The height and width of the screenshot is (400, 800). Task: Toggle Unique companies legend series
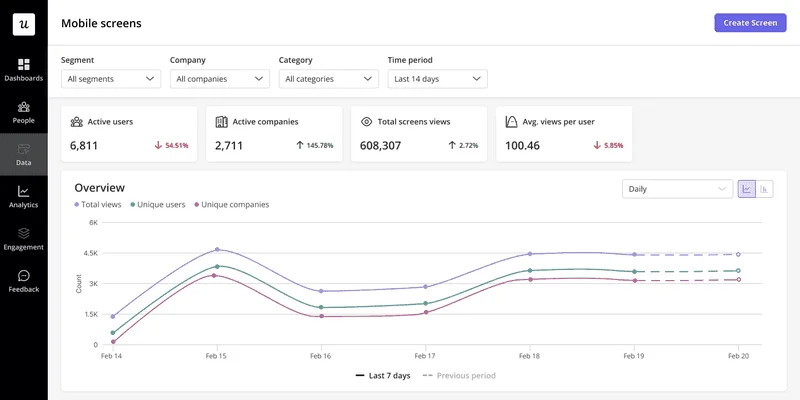[232, 205]
